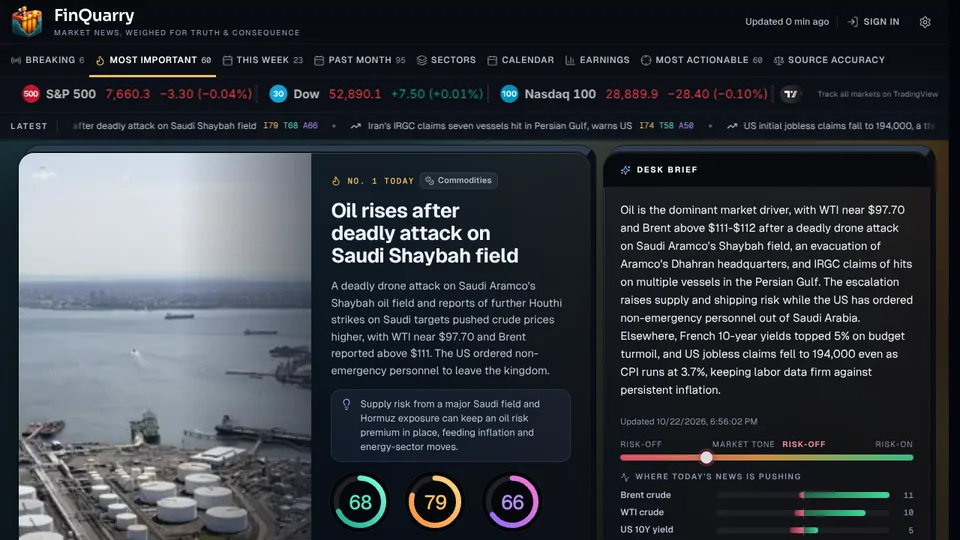Click the Nasdaq 100 badge icon

(x=509, y=94)
